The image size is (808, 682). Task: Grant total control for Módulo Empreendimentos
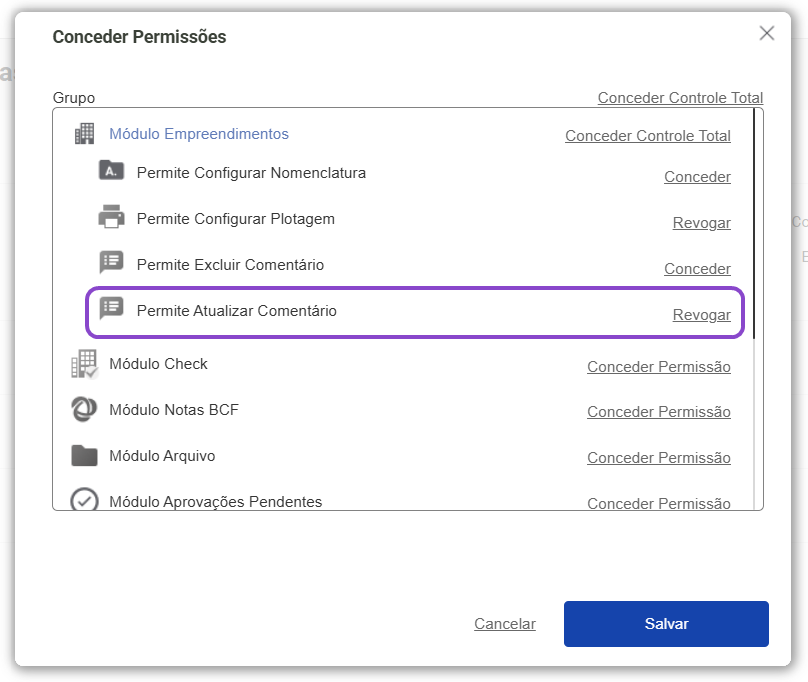click(647, 136)
